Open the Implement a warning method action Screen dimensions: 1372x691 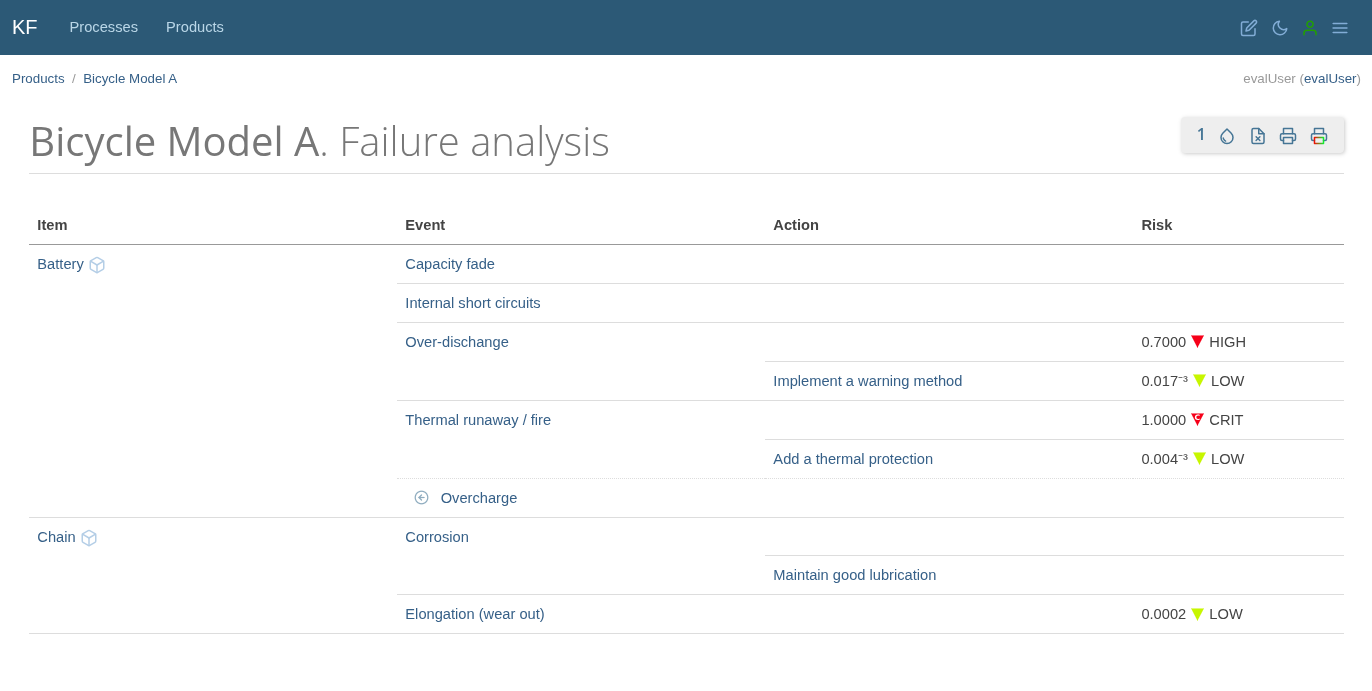tap(867, 381)
